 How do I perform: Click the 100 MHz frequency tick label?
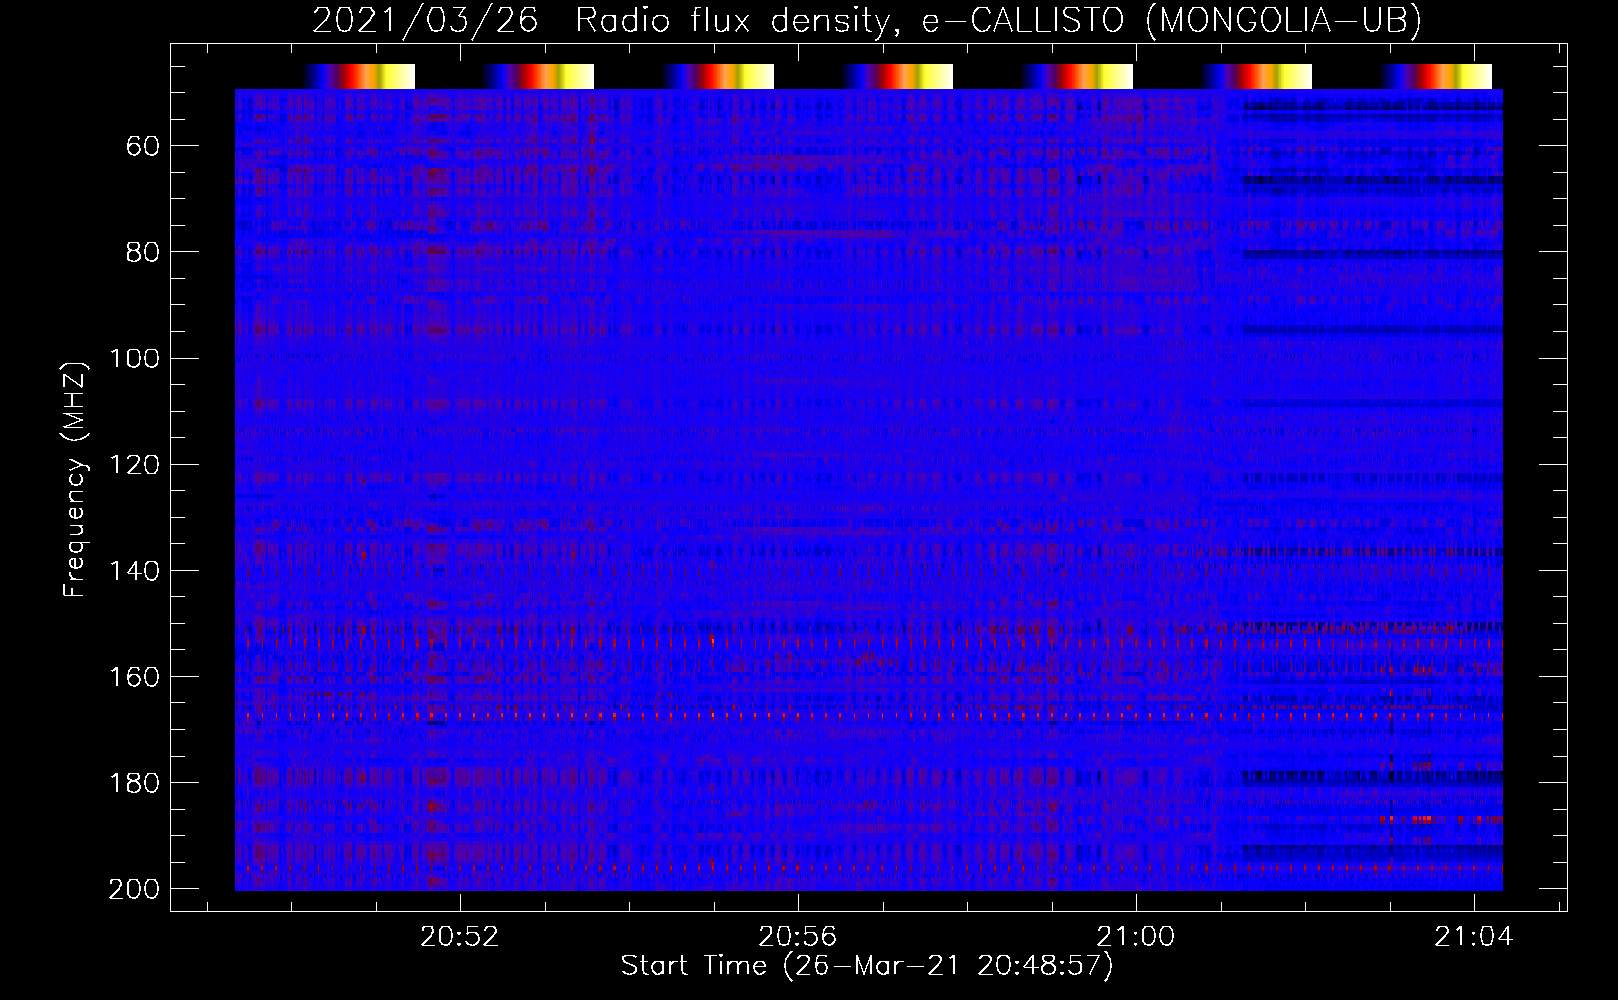(134, 358)
